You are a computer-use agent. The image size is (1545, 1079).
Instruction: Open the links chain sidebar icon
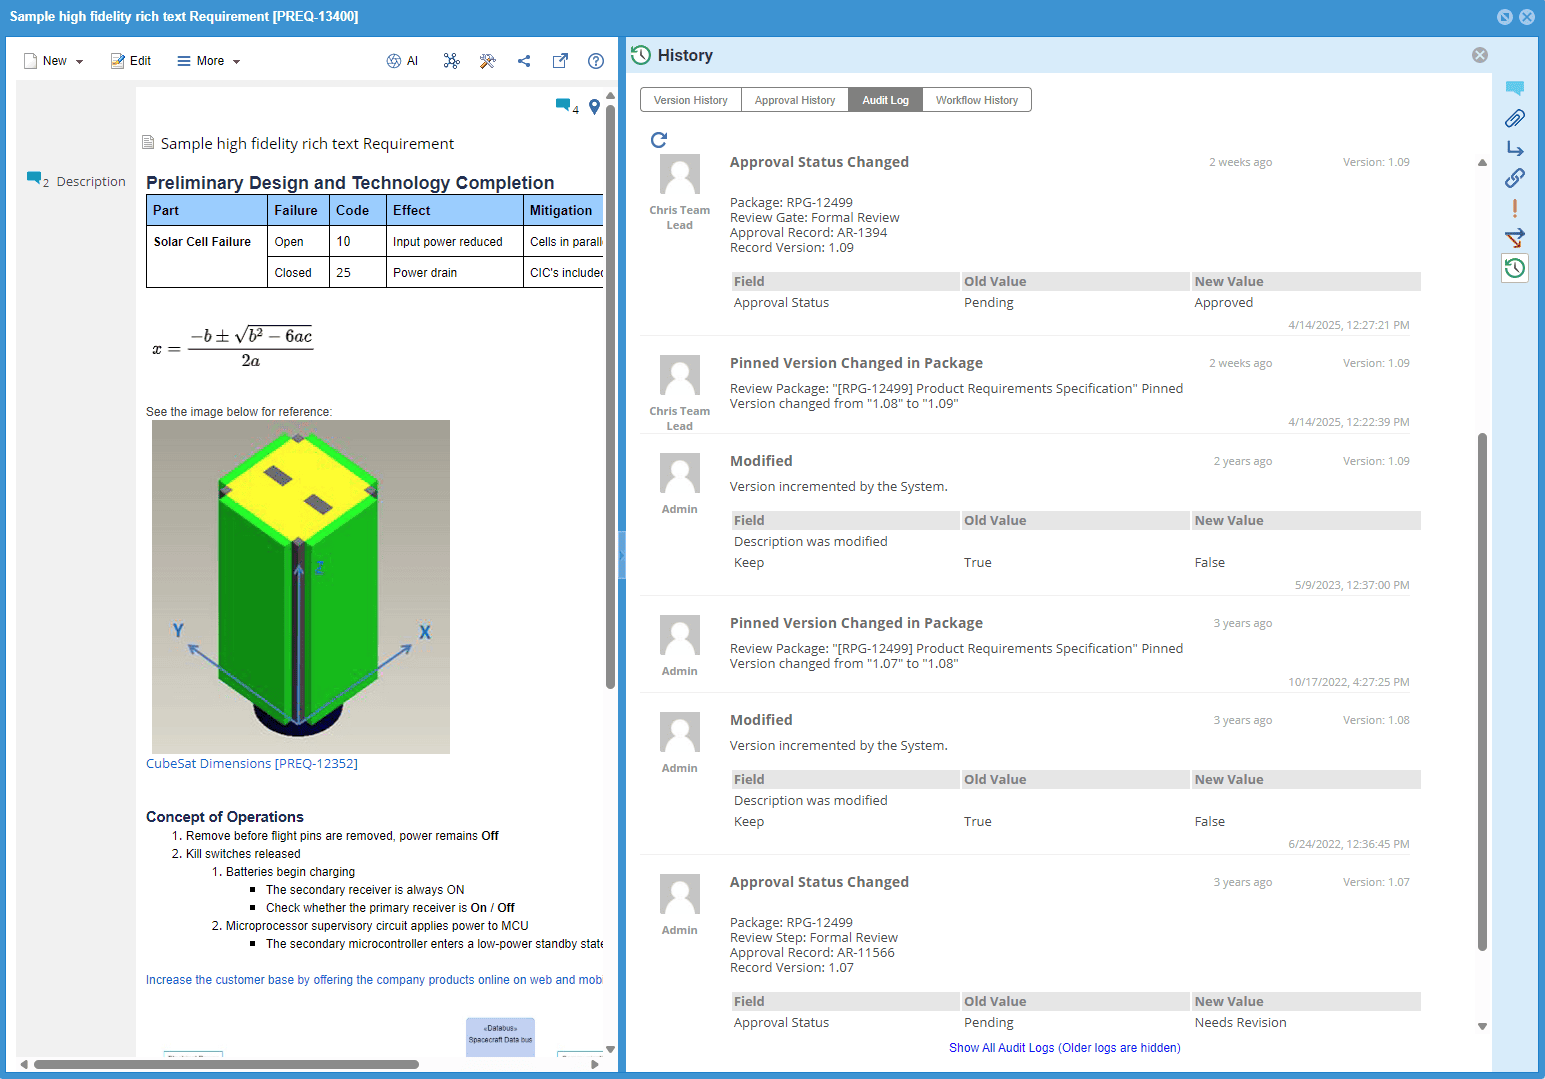(1514, 178)
